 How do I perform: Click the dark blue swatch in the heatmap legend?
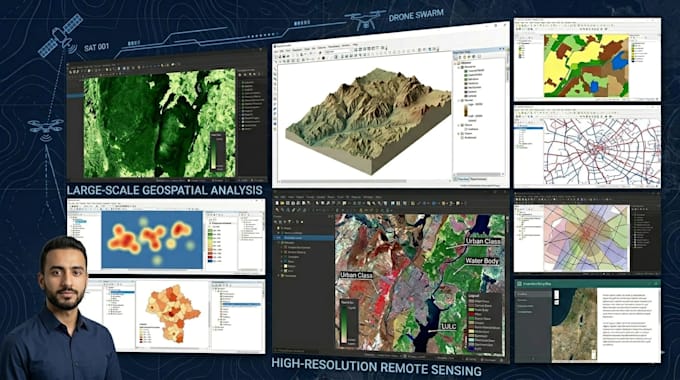(x=211, y=260)
